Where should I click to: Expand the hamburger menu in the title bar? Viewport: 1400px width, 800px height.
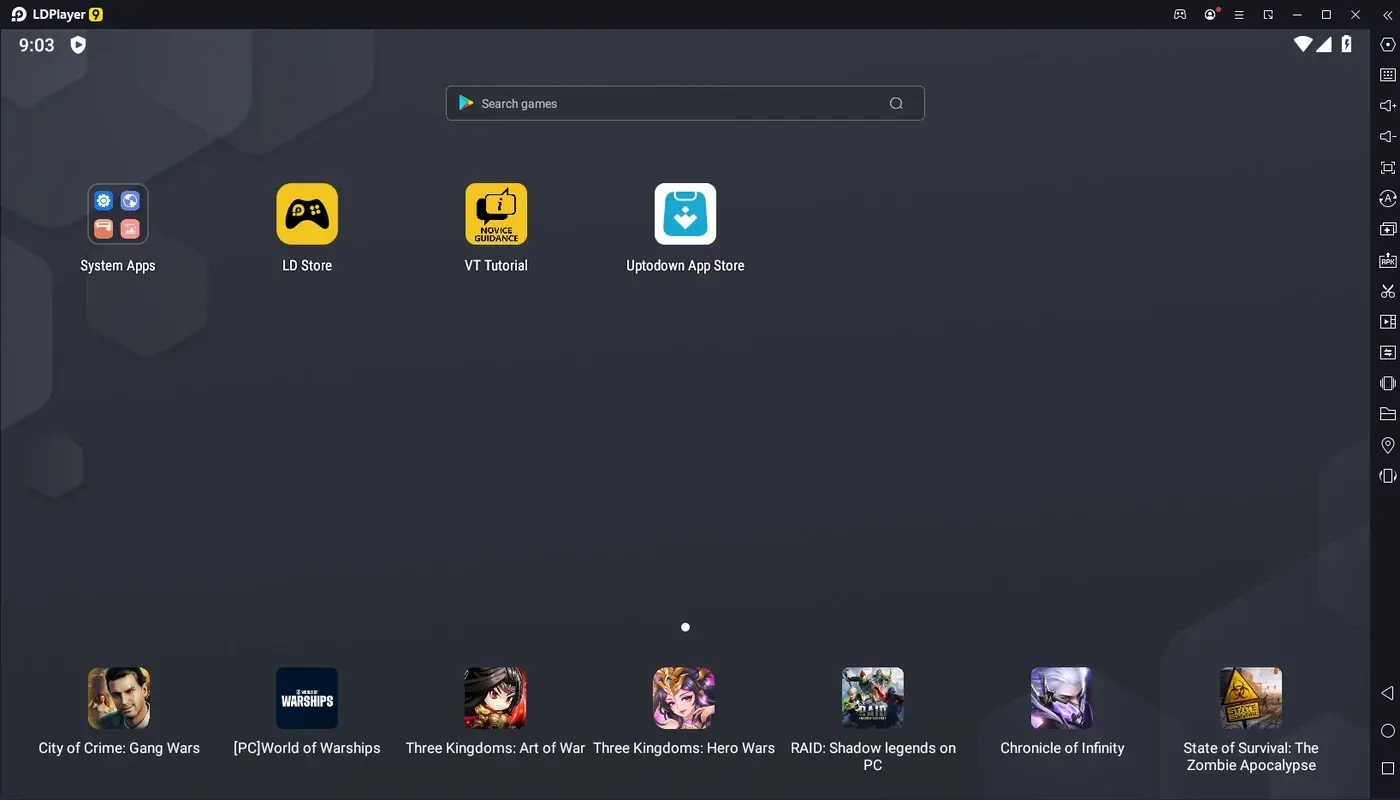1238,14
